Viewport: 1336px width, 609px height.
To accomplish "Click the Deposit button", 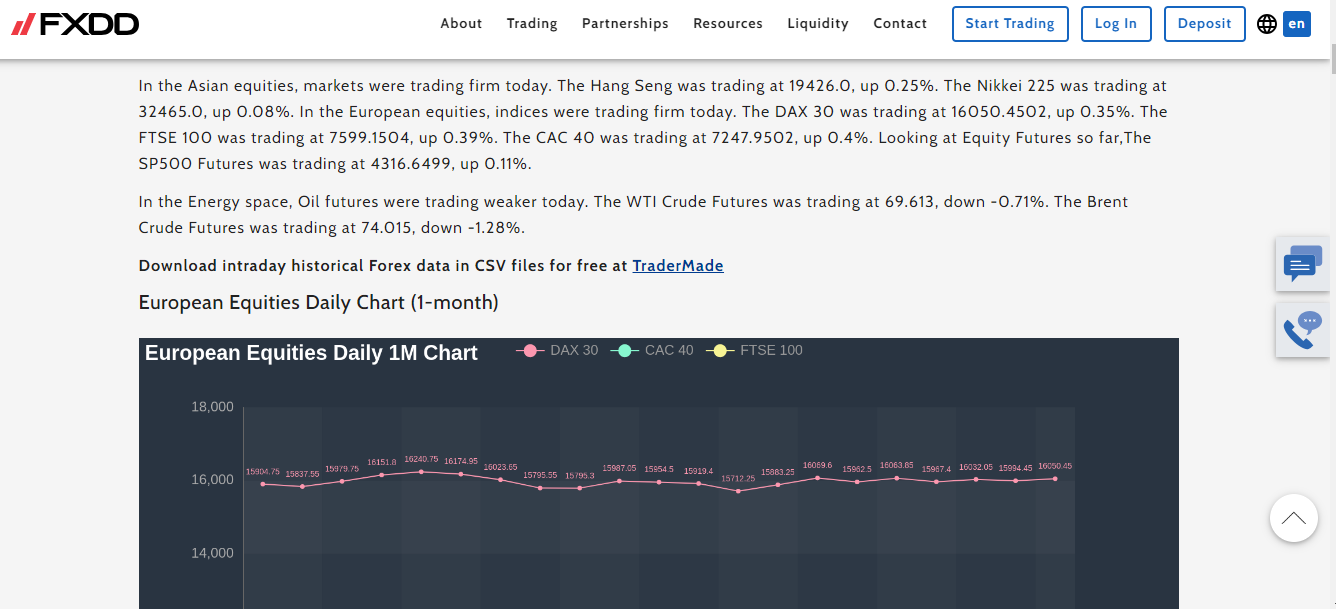I will tap(1204, 24).
